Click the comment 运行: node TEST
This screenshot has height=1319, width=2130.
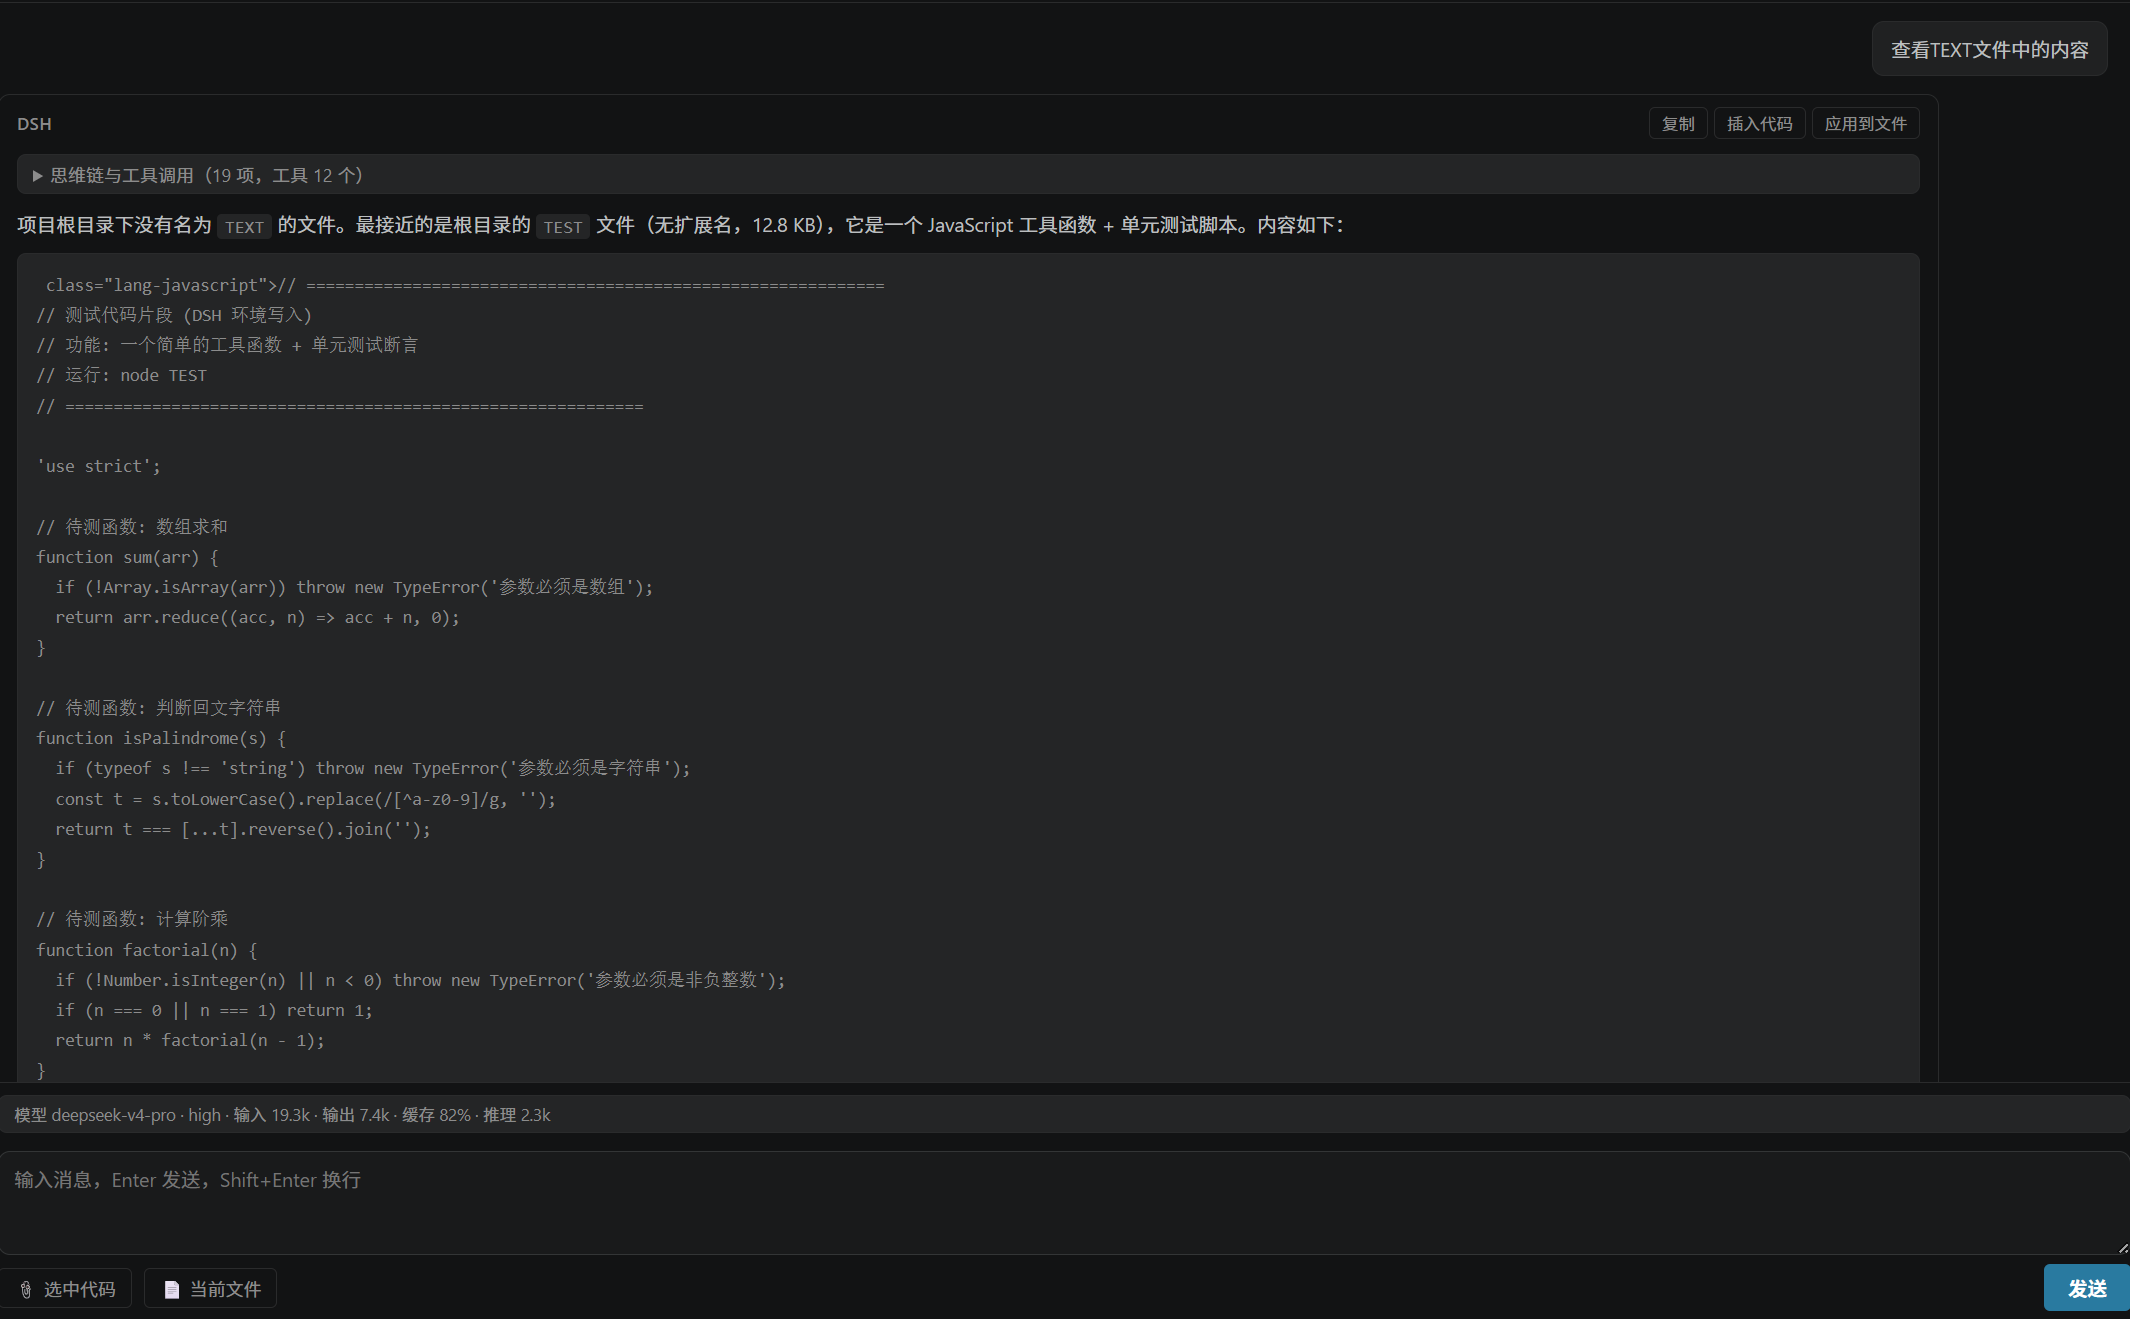click(x=122, y=375)
